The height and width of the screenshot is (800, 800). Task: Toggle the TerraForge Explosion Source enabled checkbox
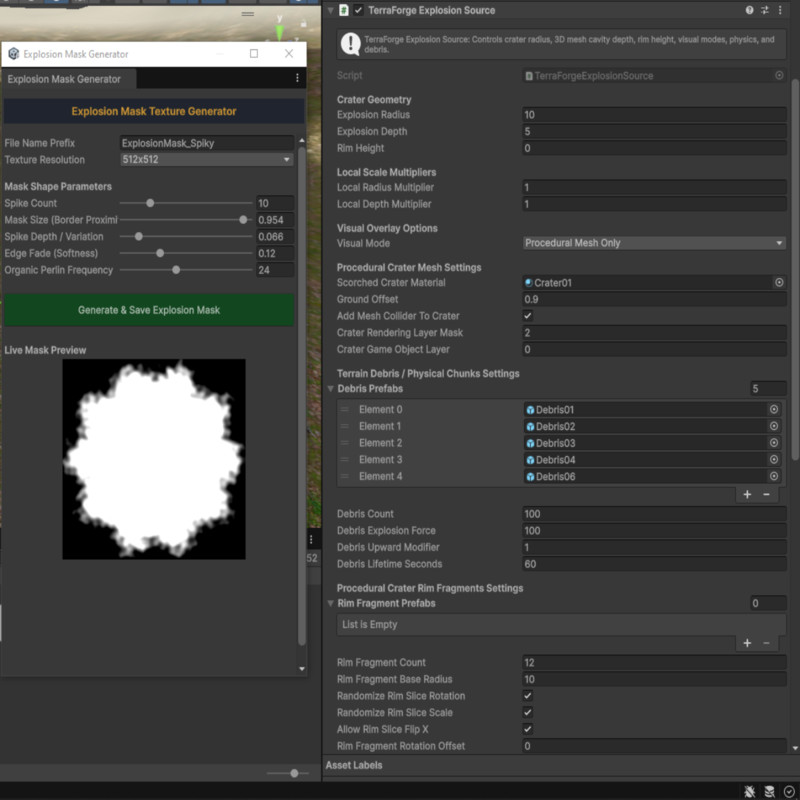tap(359, 10)
